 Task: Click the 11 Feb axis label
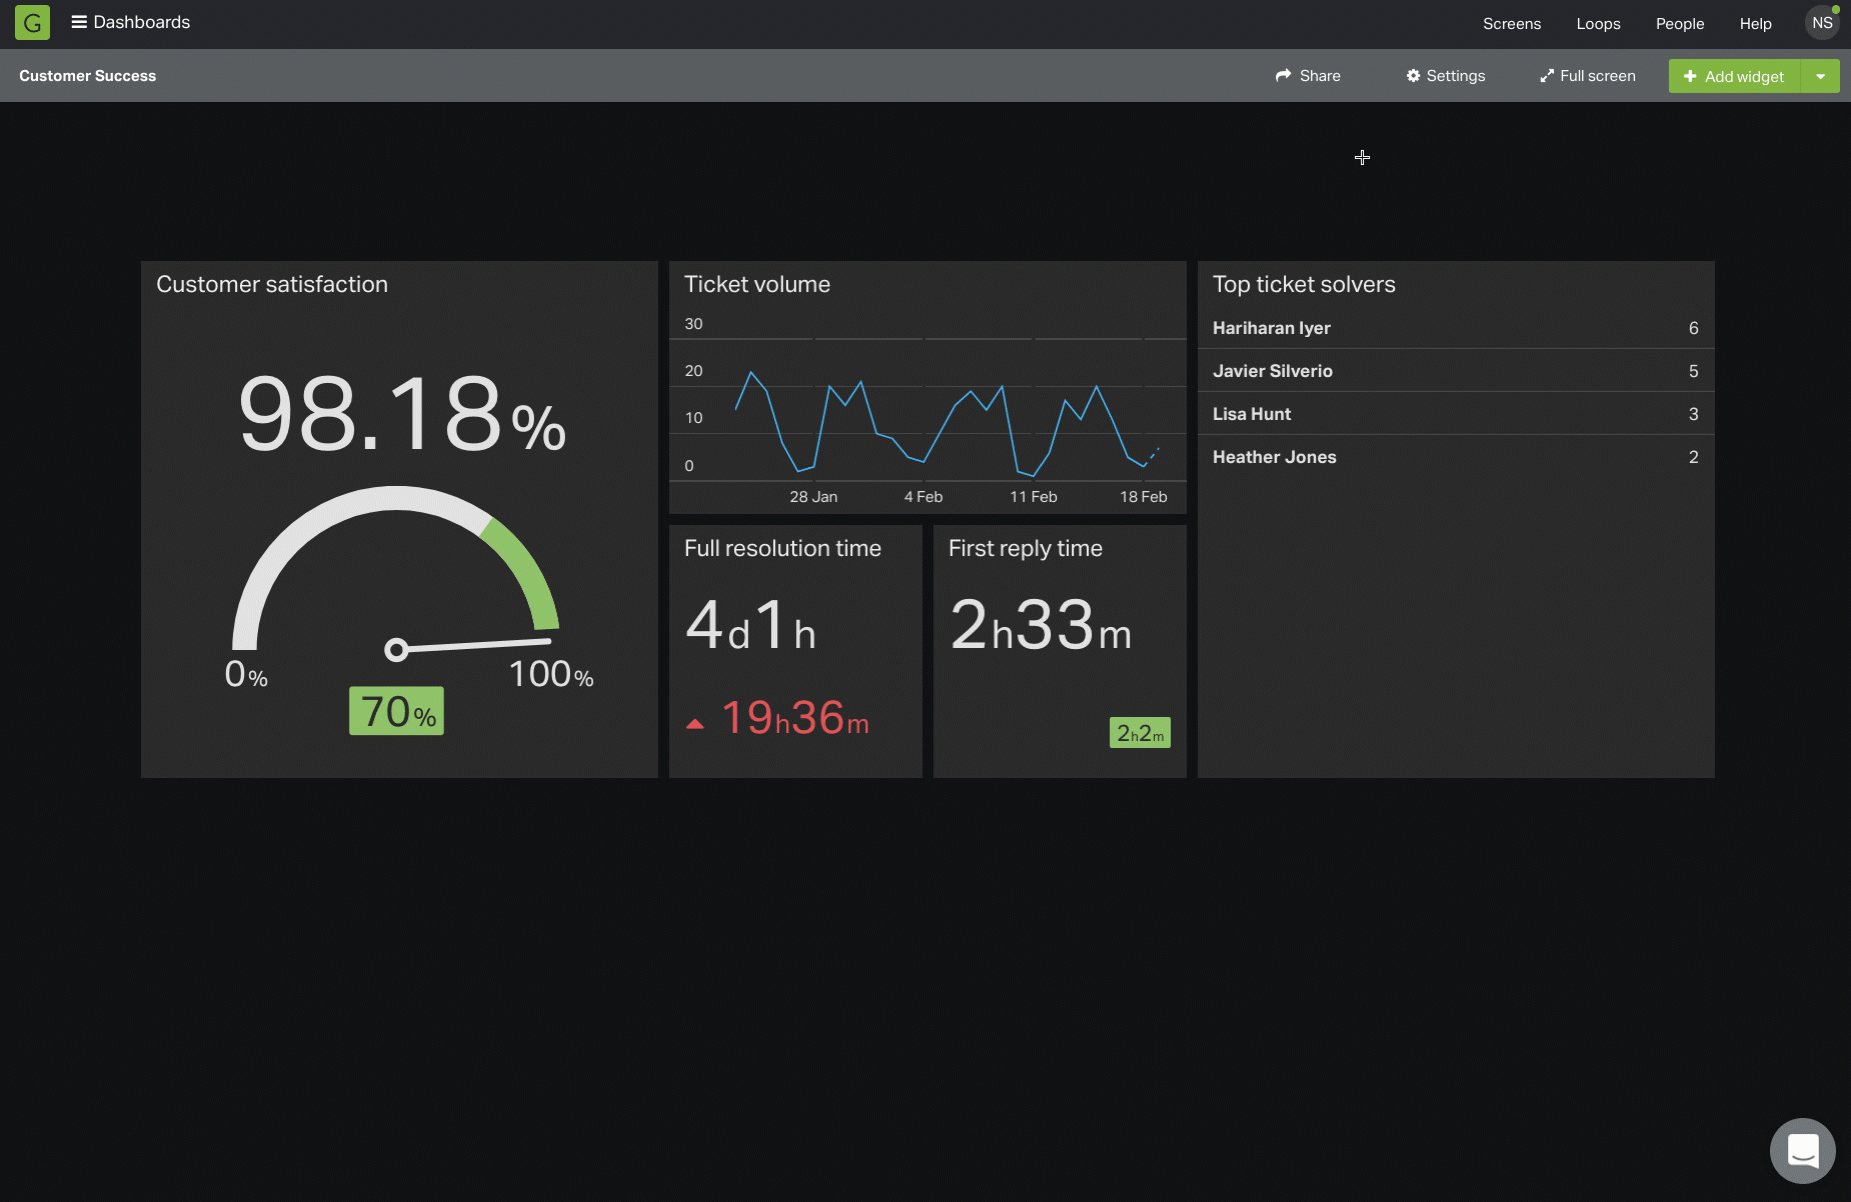[1033, 497]
